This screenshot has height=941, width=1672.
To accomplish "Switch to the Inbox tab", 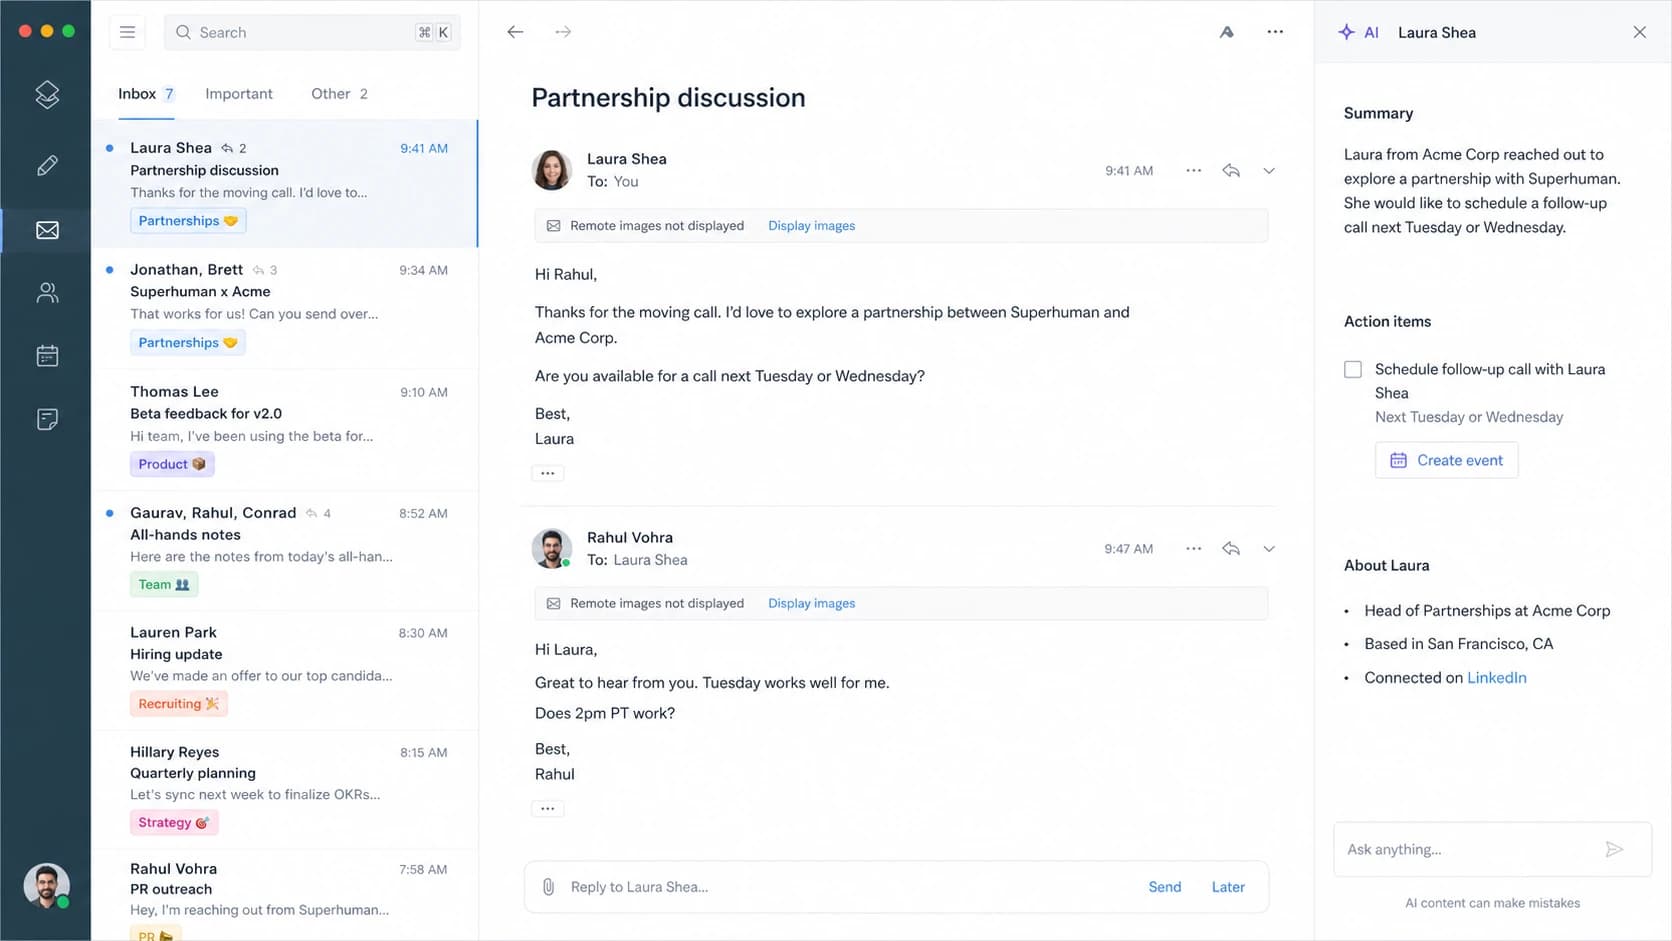I will pos(146,94).
